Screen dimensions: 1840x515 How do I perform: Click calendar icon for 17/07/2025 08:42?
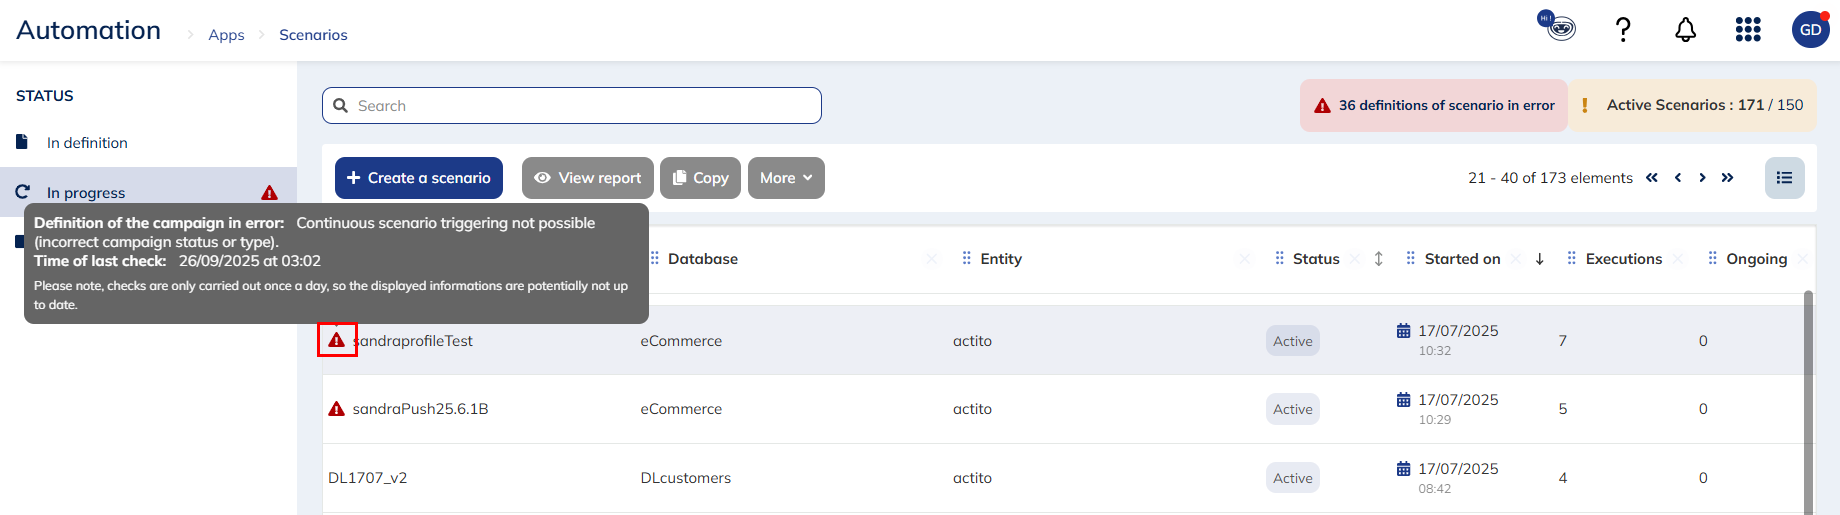(x=1404, y=469)
